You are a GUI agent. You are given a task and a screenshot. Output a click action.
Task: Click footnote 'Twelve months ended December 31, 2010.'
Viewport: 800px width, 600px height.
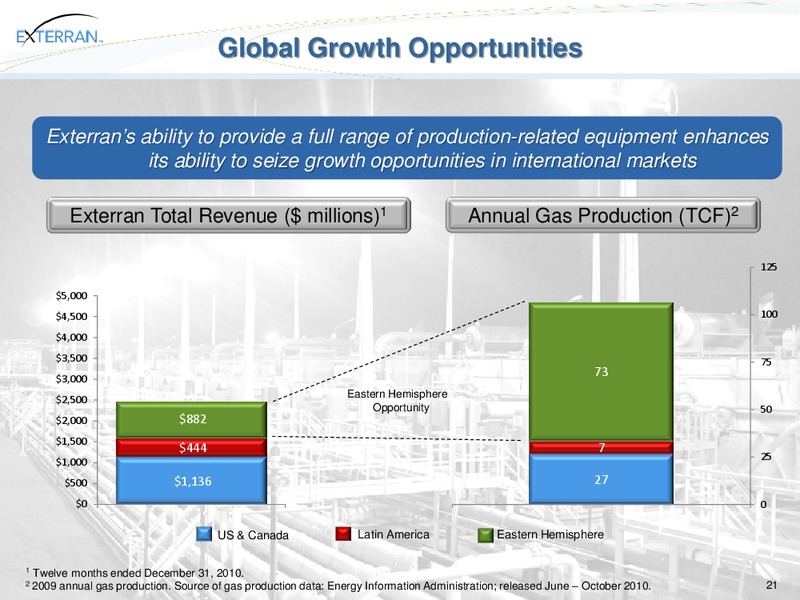134,573
